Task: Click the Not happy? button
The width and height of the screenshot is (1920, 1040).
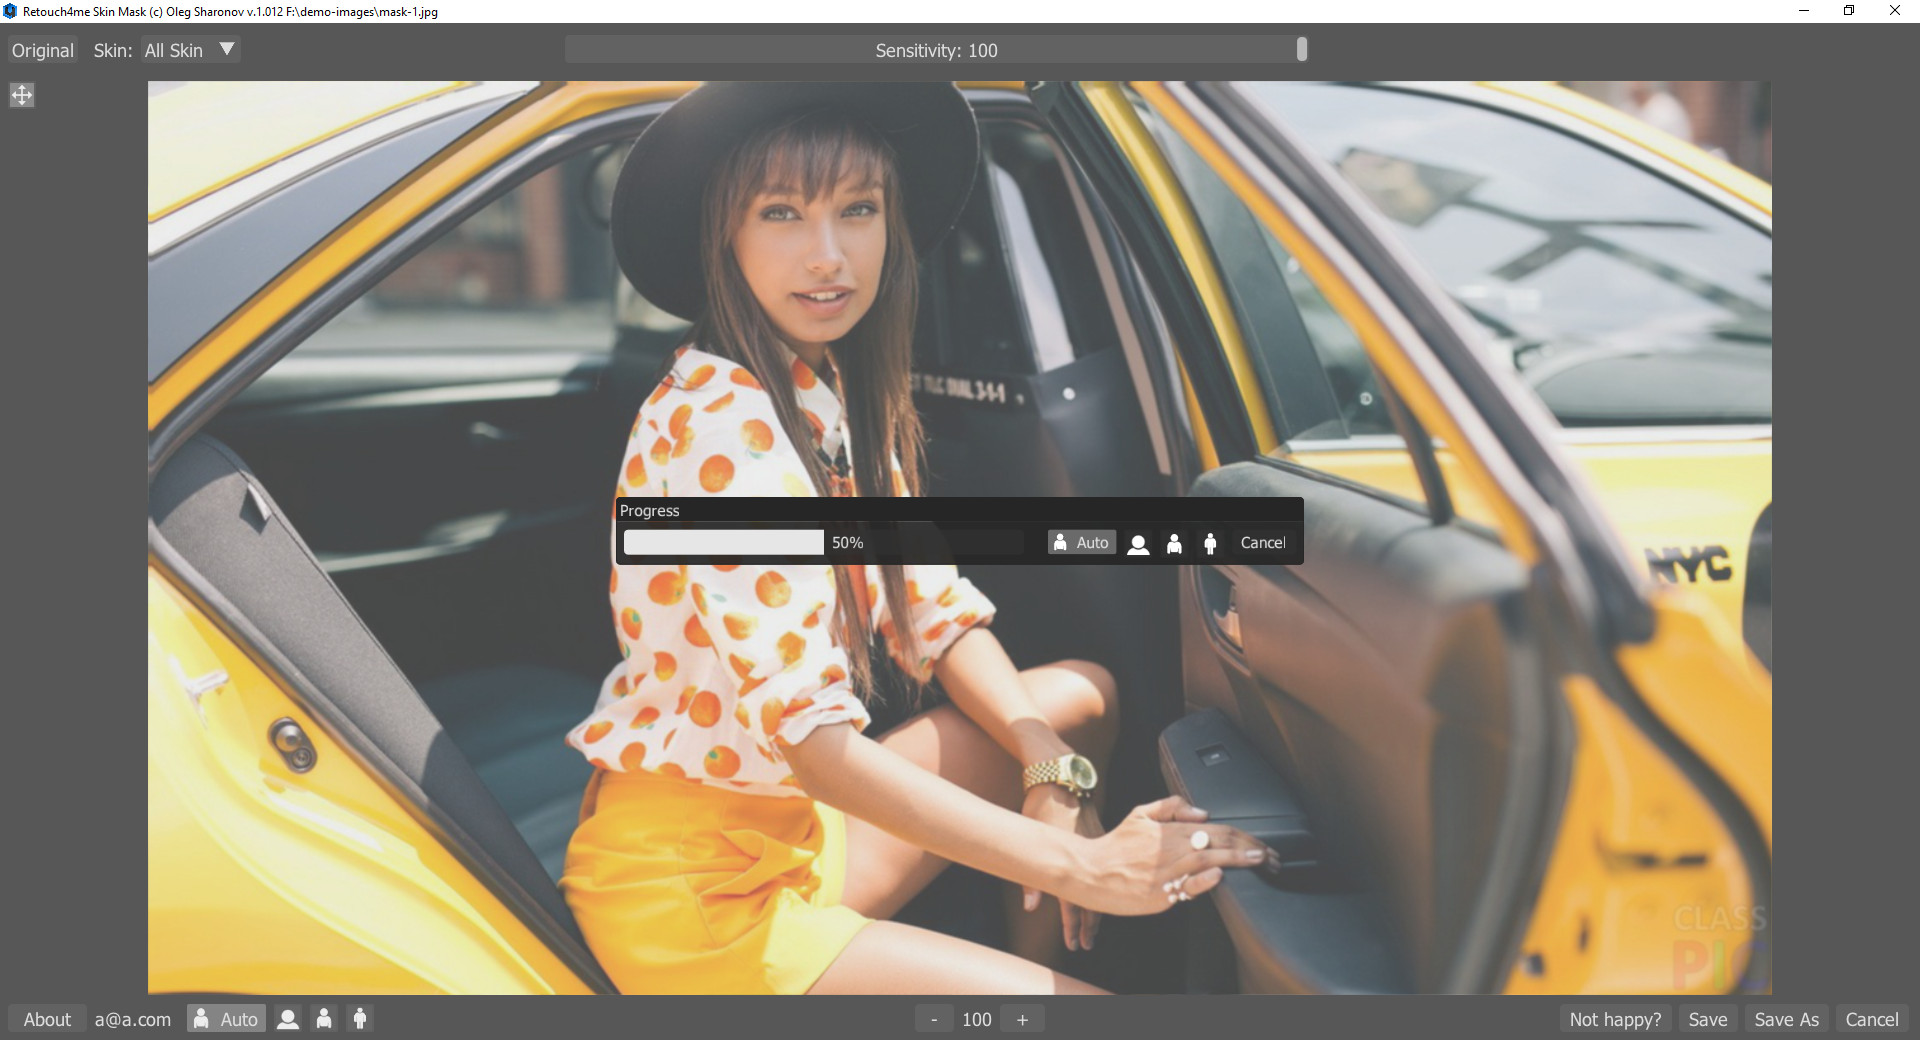Action: tap(1615, 1019)
